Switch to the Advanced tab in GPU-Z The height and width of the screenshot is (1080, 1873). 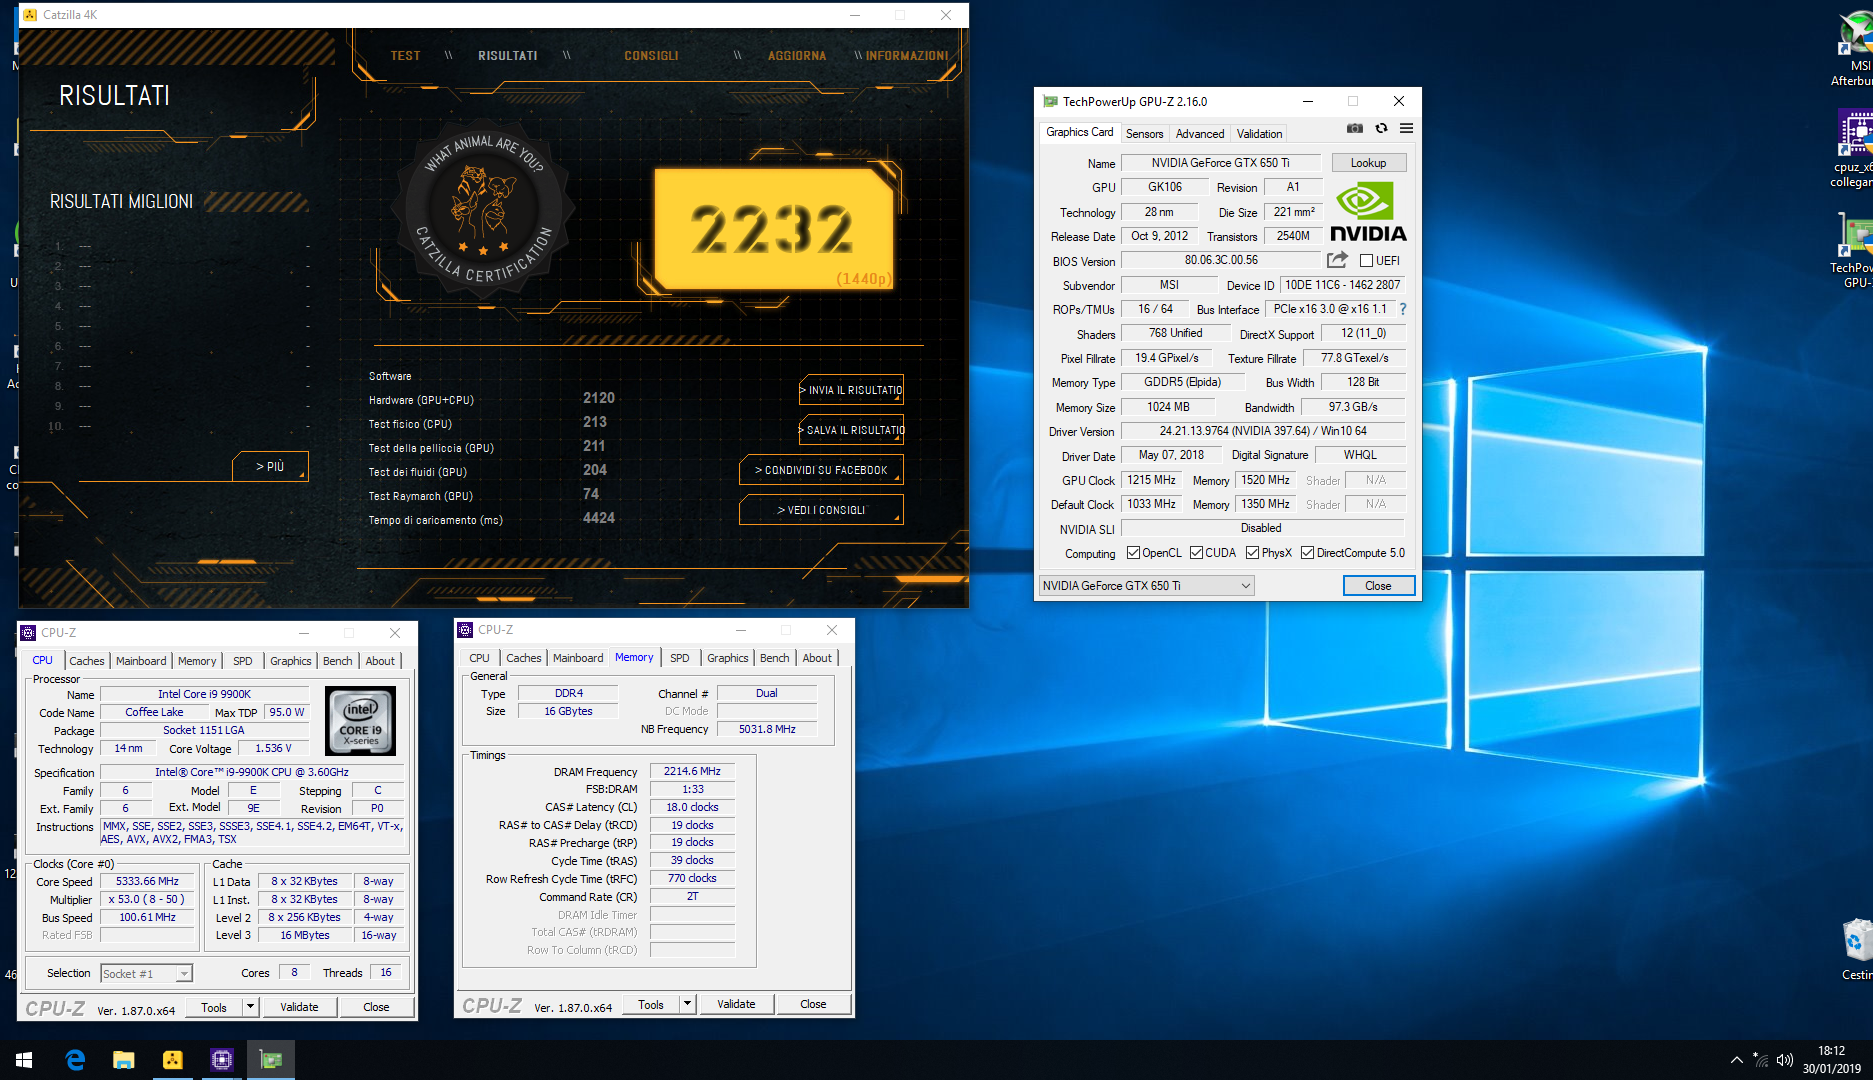[1200, 134]
